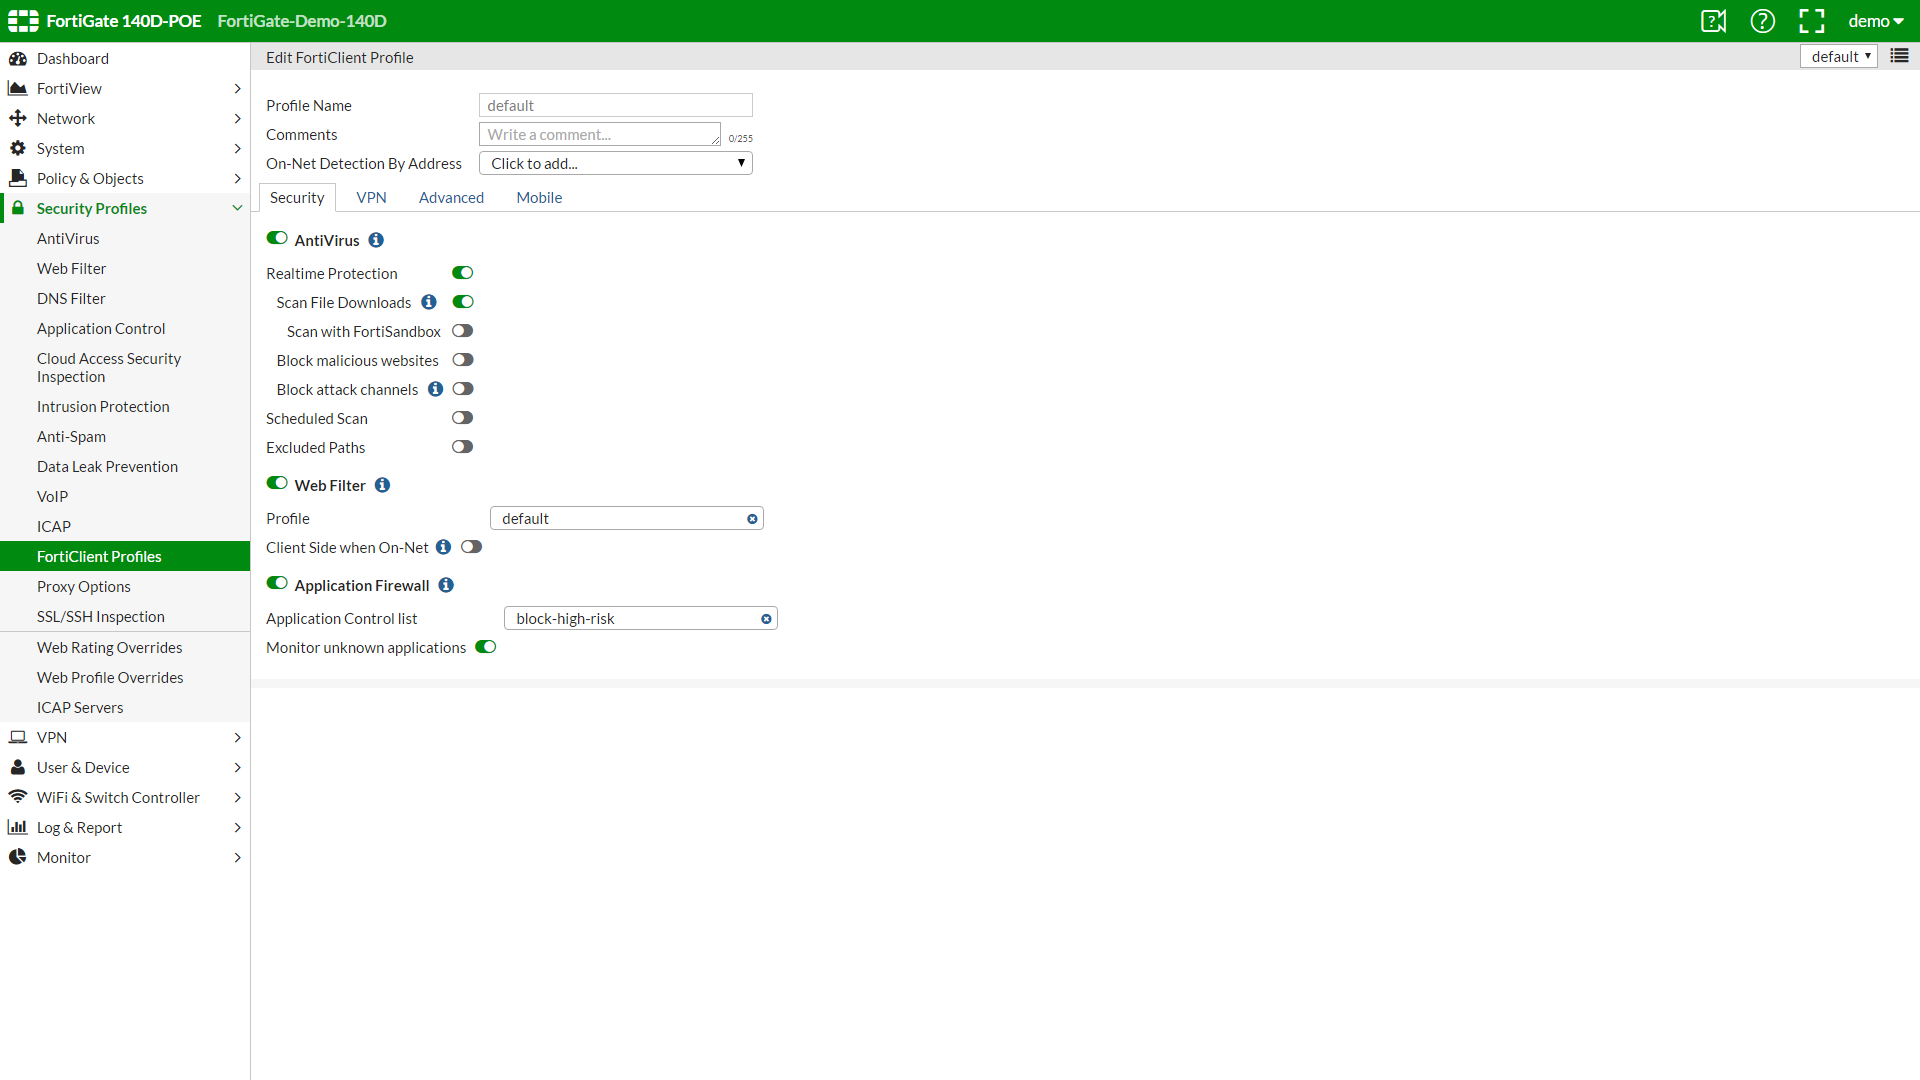Toggle Scheduled Scan switch
Screen dimensions: 1920x1080
coord(462,418)
